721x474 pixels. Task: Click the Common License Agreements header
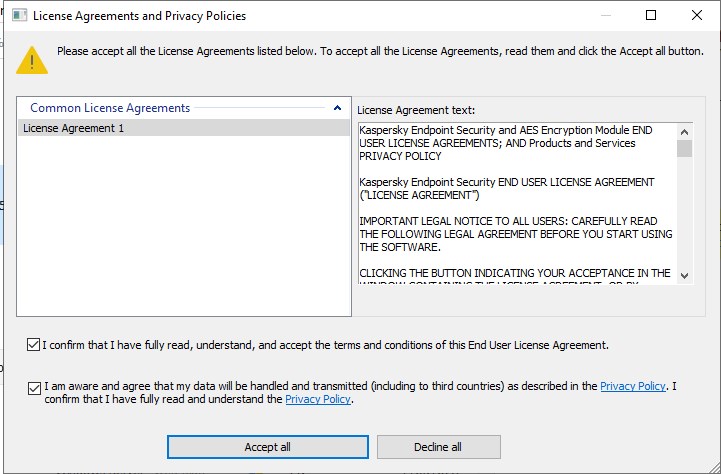coord(110,108)
